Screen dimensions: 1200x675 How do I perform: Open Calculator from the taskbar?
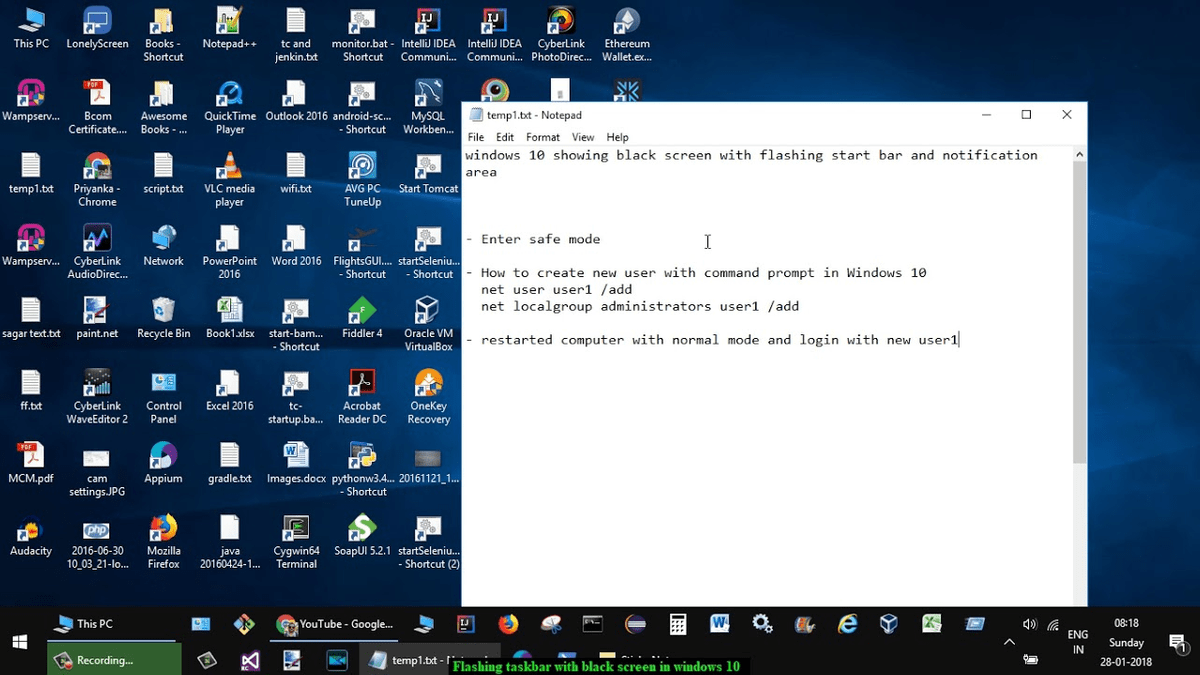tap(678, 624)
